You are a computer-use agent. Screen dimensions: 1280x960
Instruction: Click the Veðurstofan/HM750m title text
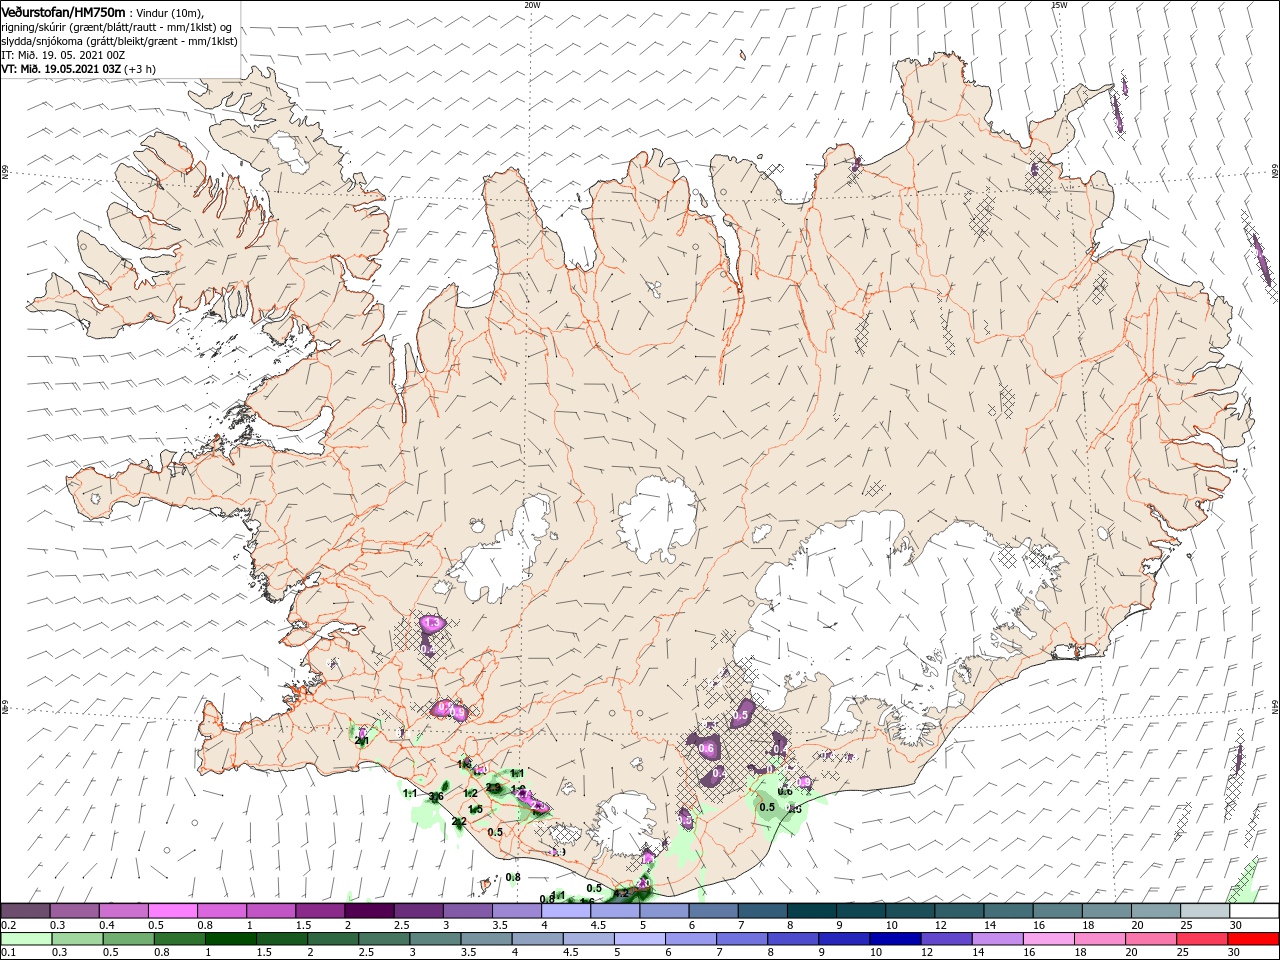[64, 12]
